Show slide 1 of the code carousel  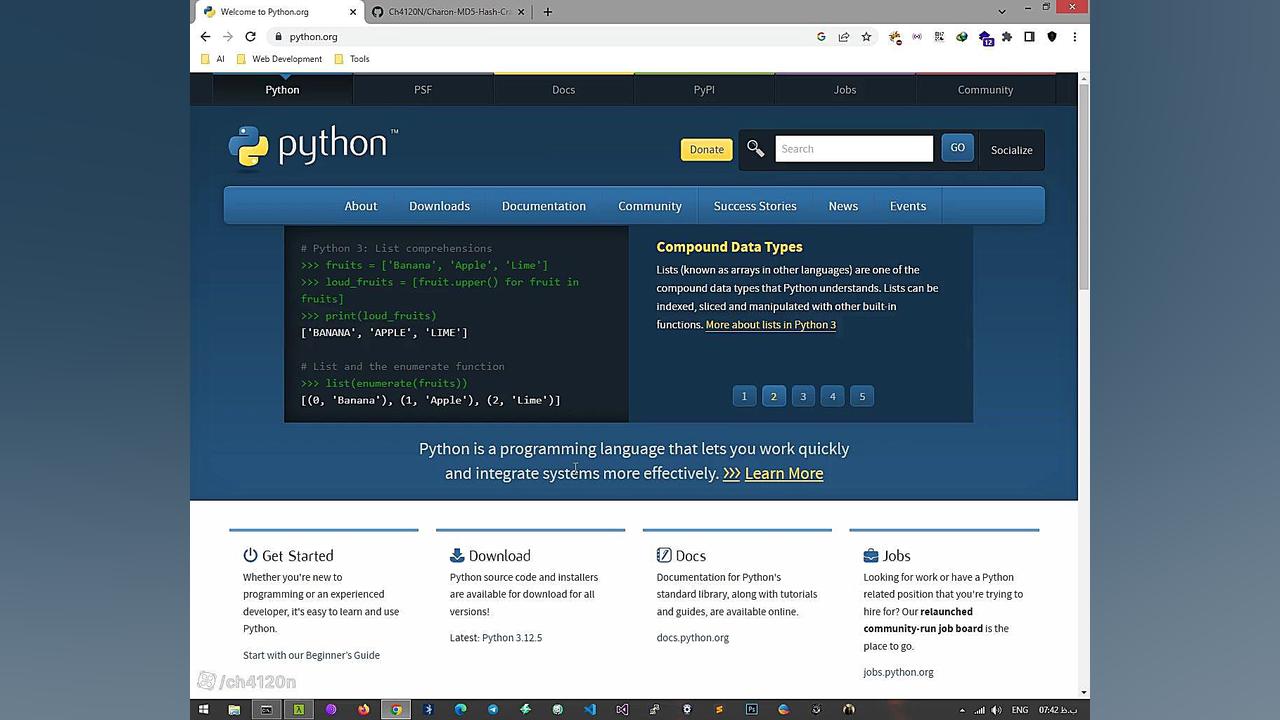[744, 396]
